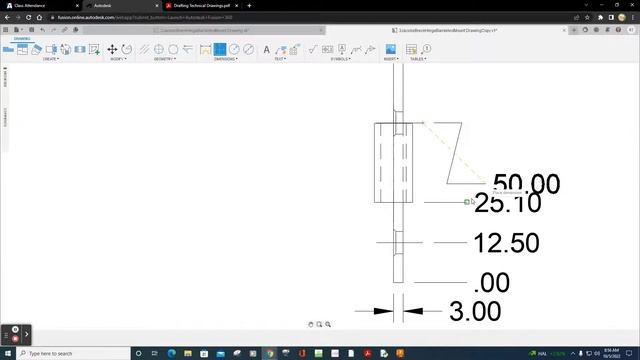Select the Table tool icon

(x=411, y=49)
